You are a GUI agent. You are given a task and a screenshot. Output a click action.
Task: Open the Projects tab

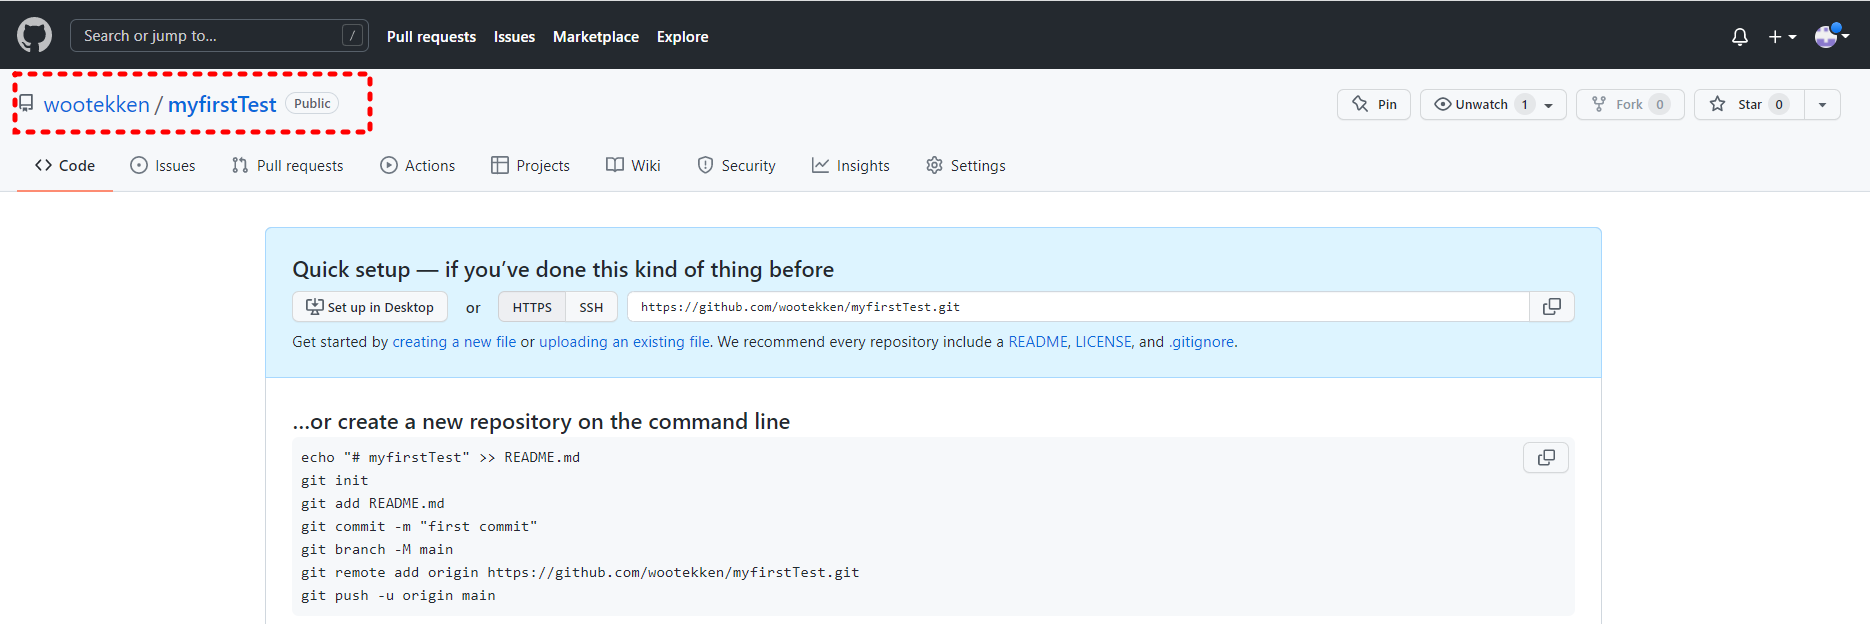point(530,165)
